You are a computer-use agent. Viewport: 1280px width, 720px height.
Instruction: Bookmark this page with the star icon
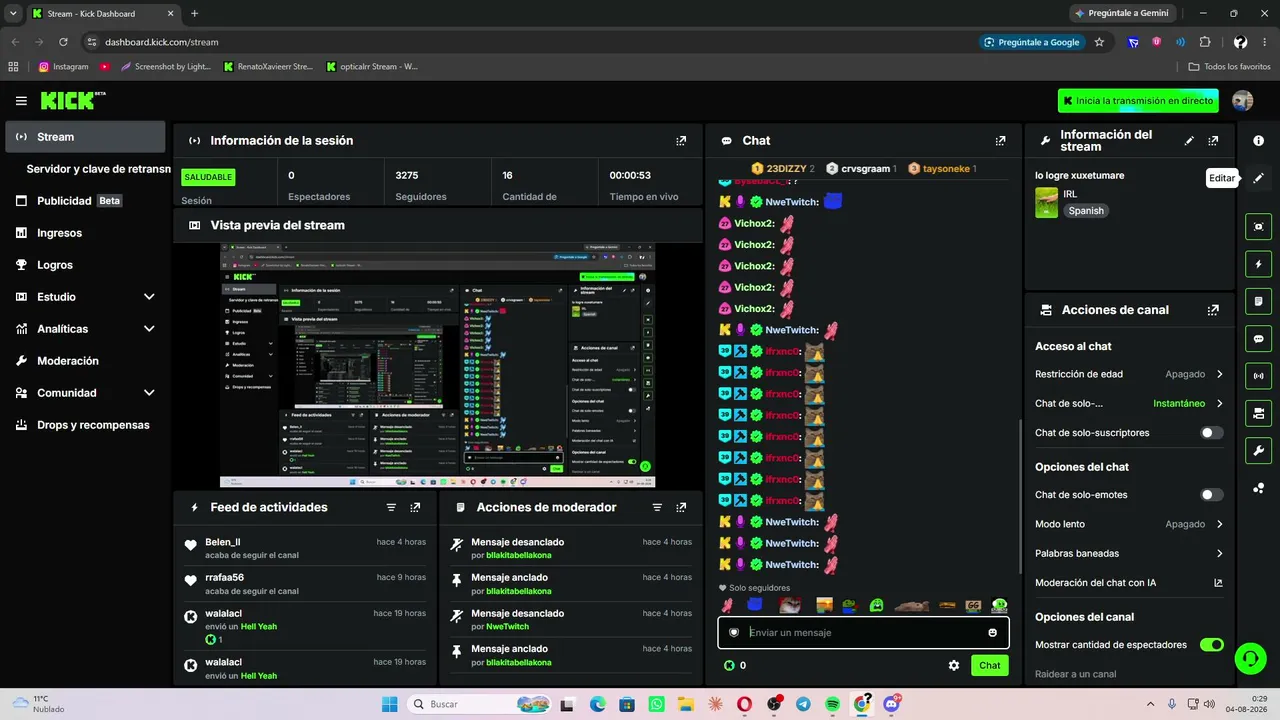[1099, 42]
